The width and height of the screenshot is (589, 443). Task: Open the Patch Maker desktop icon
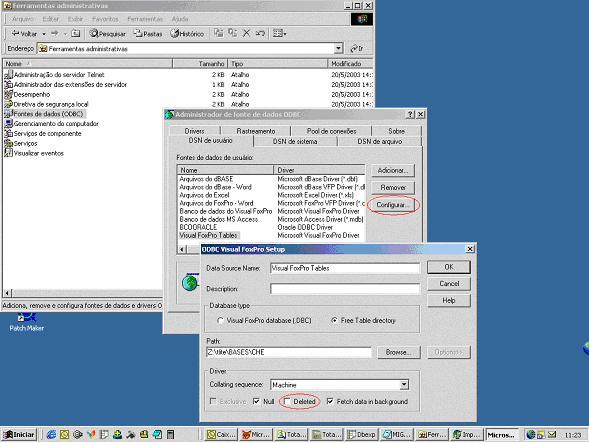26,322
